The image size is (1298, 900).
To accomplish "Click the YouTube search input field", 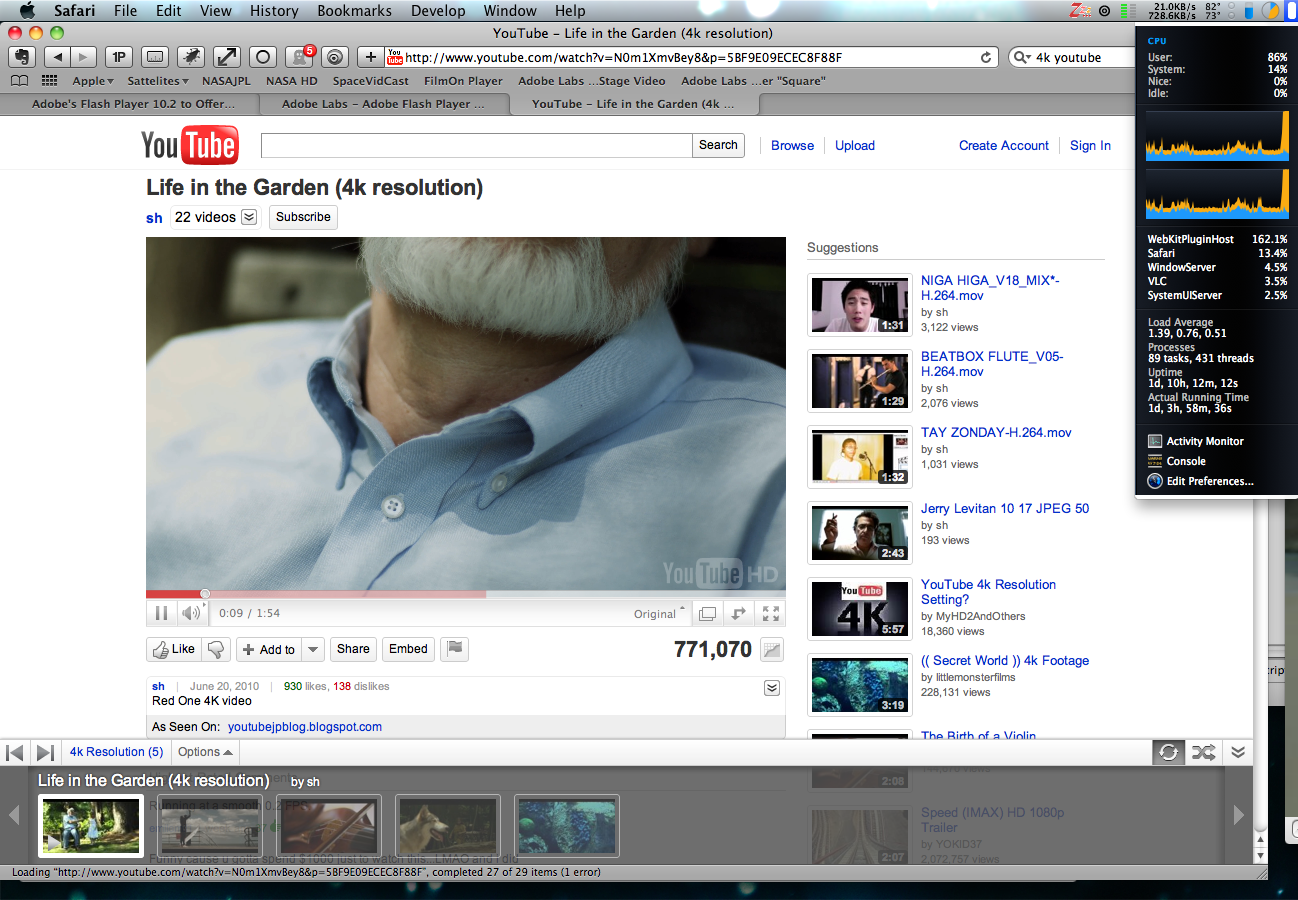I will pos(476,145).
